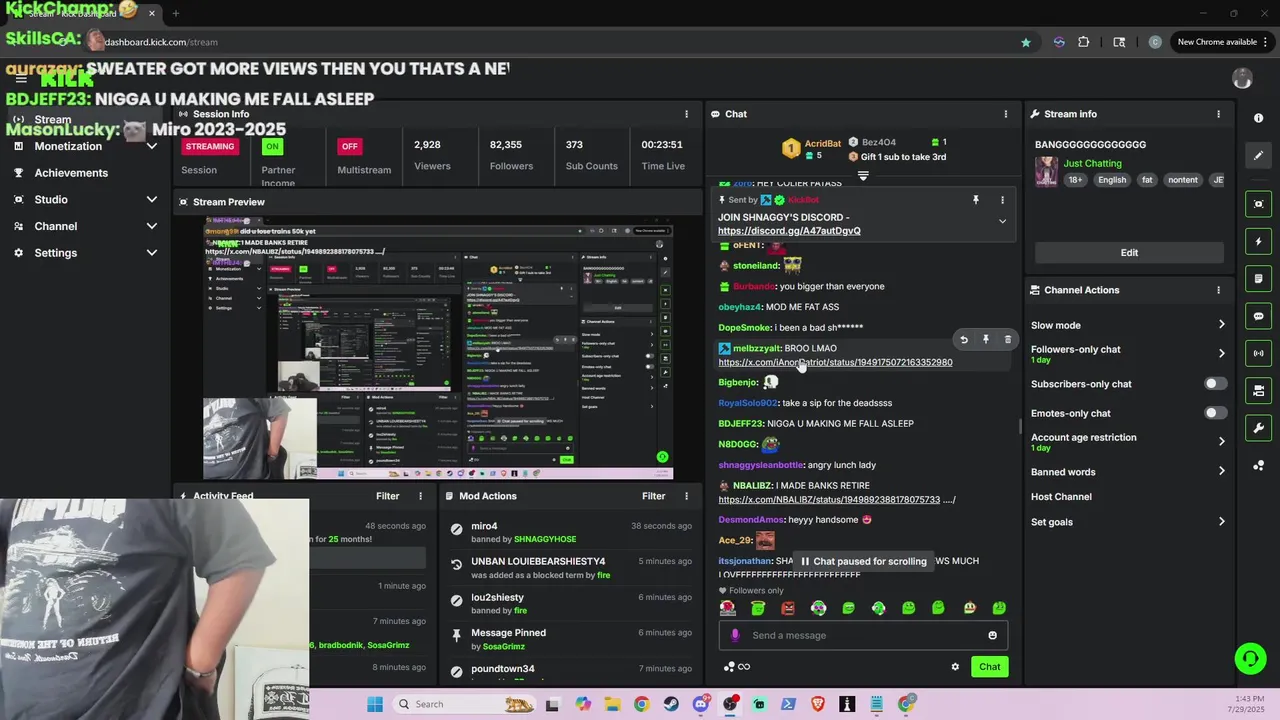
Task: Click the info icon in right sidebar
Action: click(1258, 118)
